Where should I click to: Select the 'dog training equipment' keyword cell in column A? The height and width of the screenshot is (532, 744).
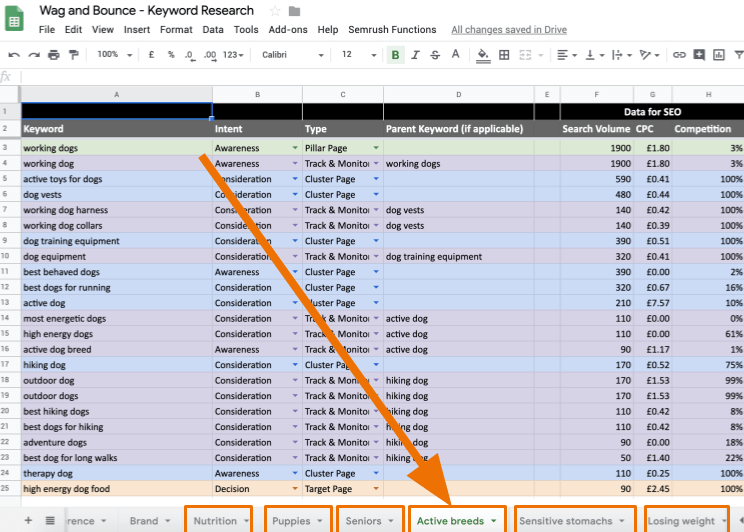(116, 241)
